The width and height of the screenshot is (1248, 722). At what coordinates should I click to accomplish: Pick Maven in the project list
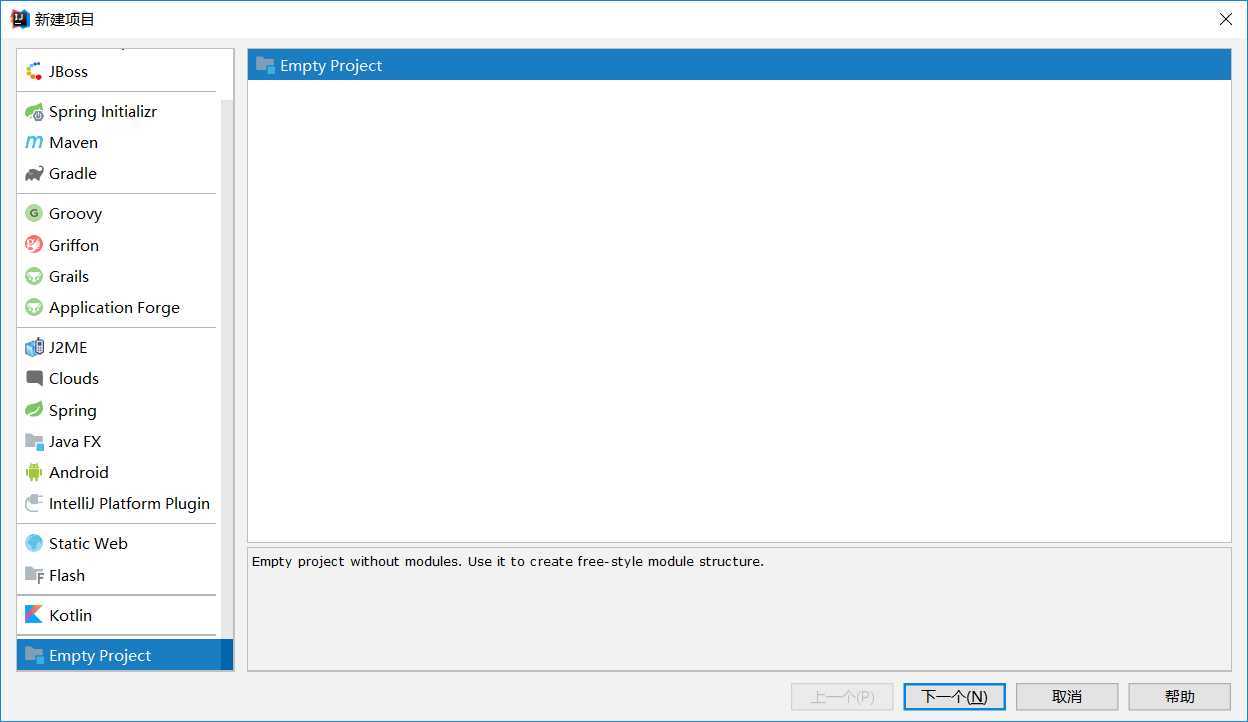(73, 143)
